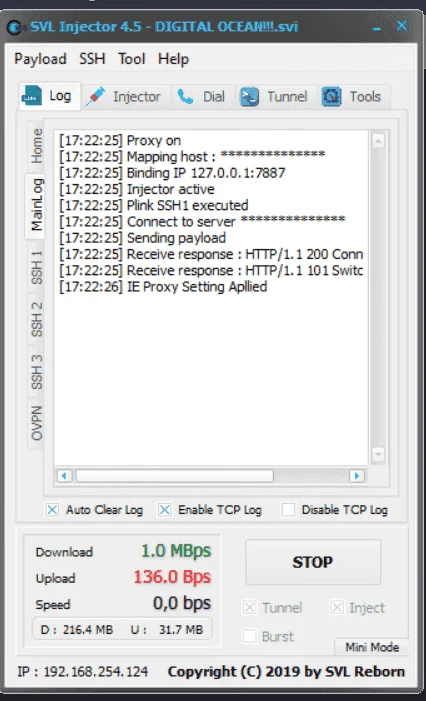Click the 'Binding IP 127.0.0.1:7887' log line
Viewport: 426px width, 701px height.
(172, 173)
